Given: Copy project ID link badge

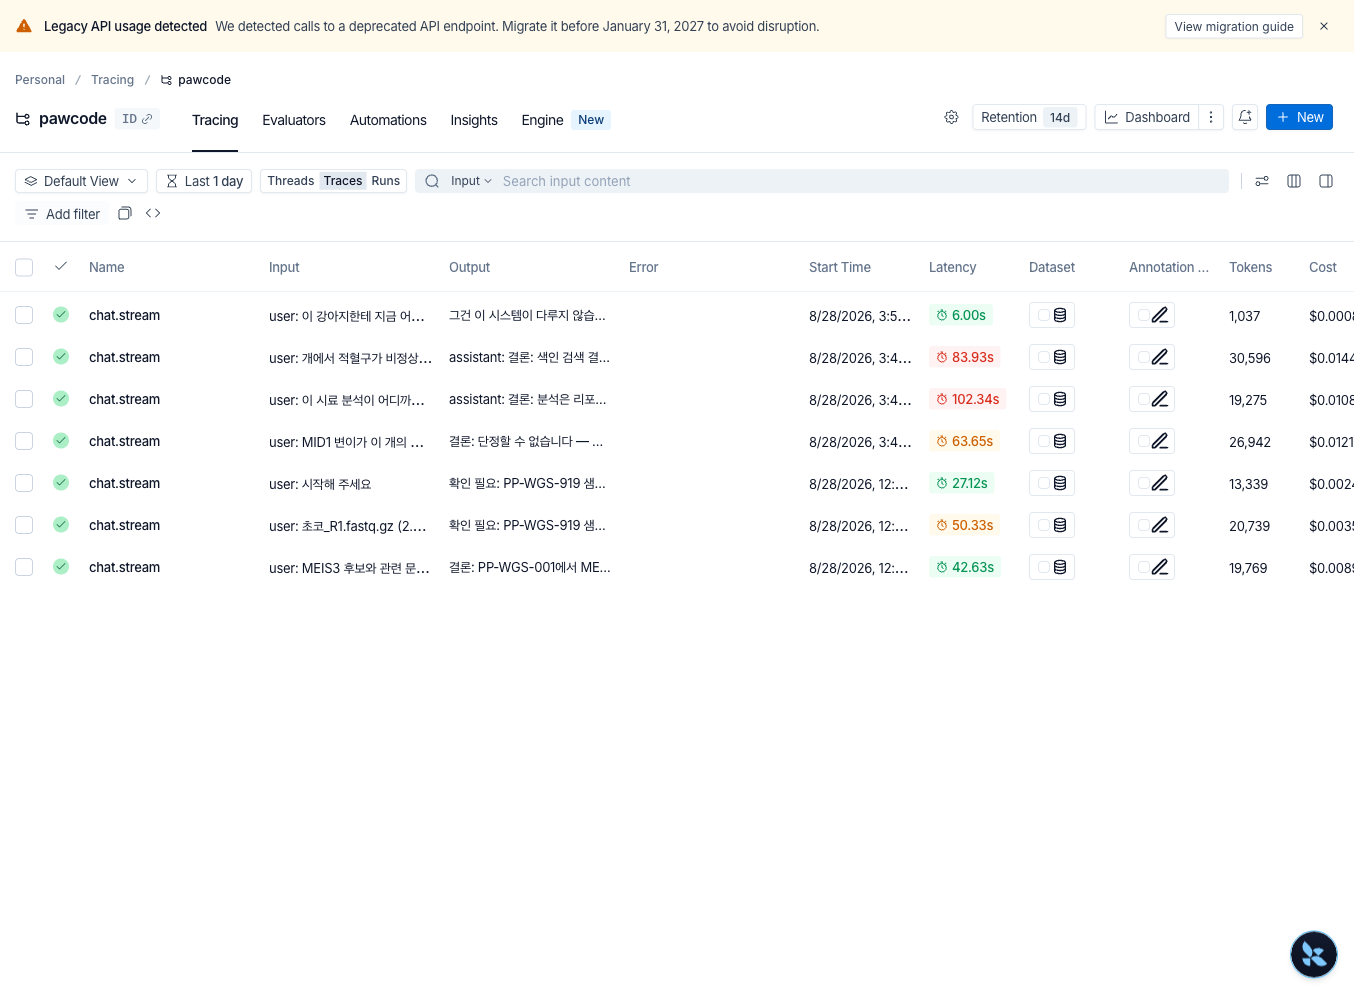Looking at the screenshot, I should coord(137,119).
